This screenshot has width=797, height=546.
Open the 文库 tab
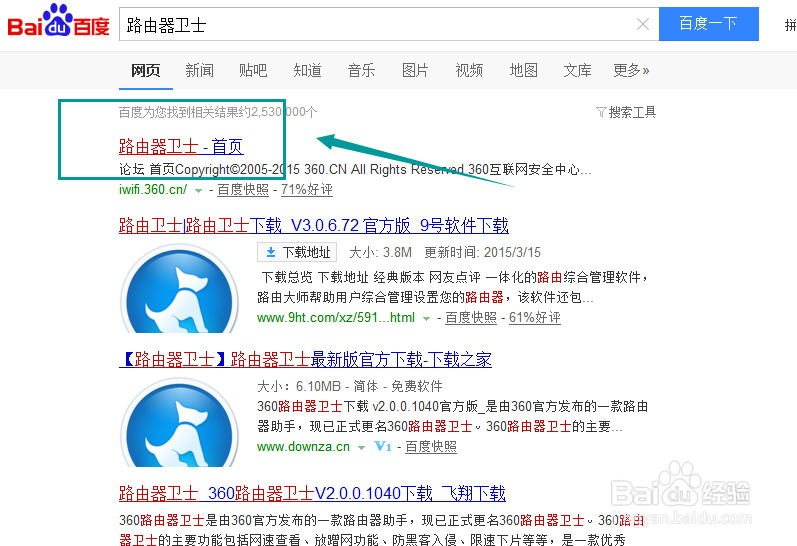pos(577,70)
